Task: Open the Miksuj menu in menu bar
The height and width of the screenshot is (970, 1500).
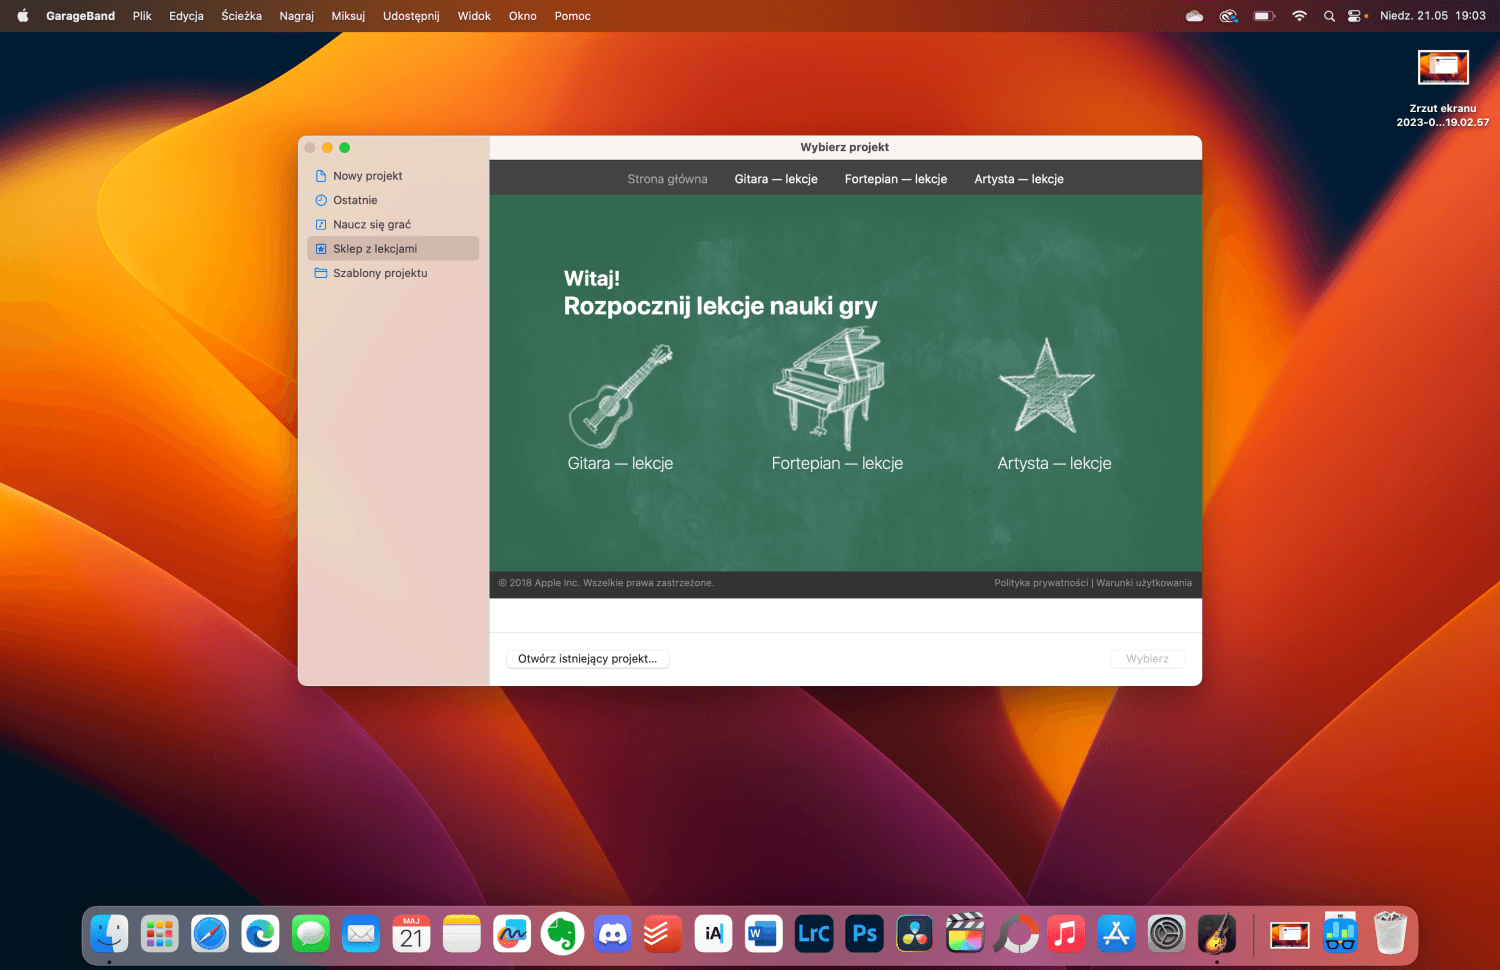Action: point(348,16)
